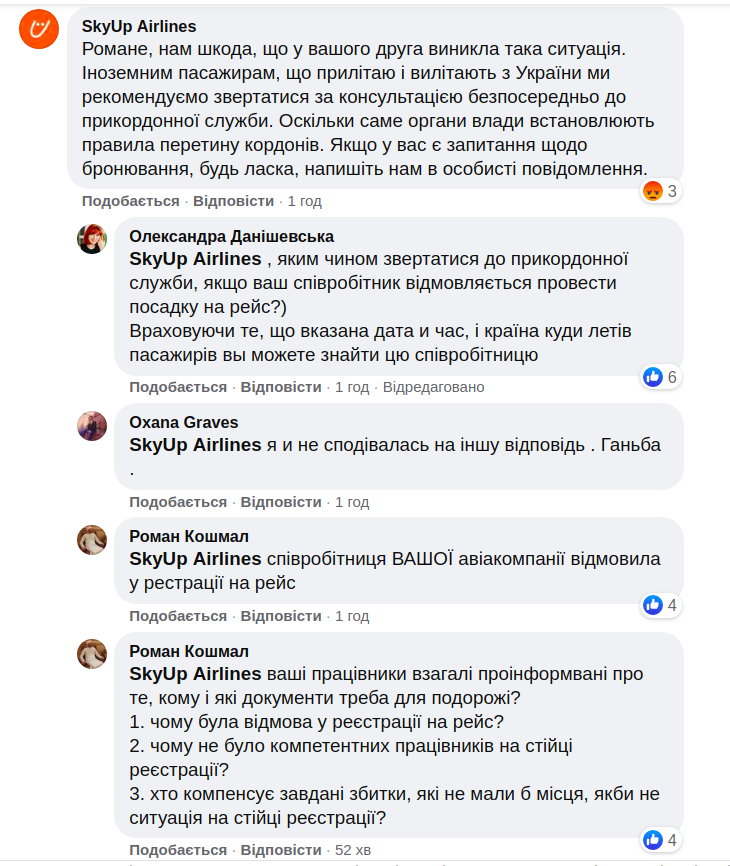730x866 pixels.
Task: Reply to SkyUp Airlines' comment with Відповісти
Action: tap(233, 201)
